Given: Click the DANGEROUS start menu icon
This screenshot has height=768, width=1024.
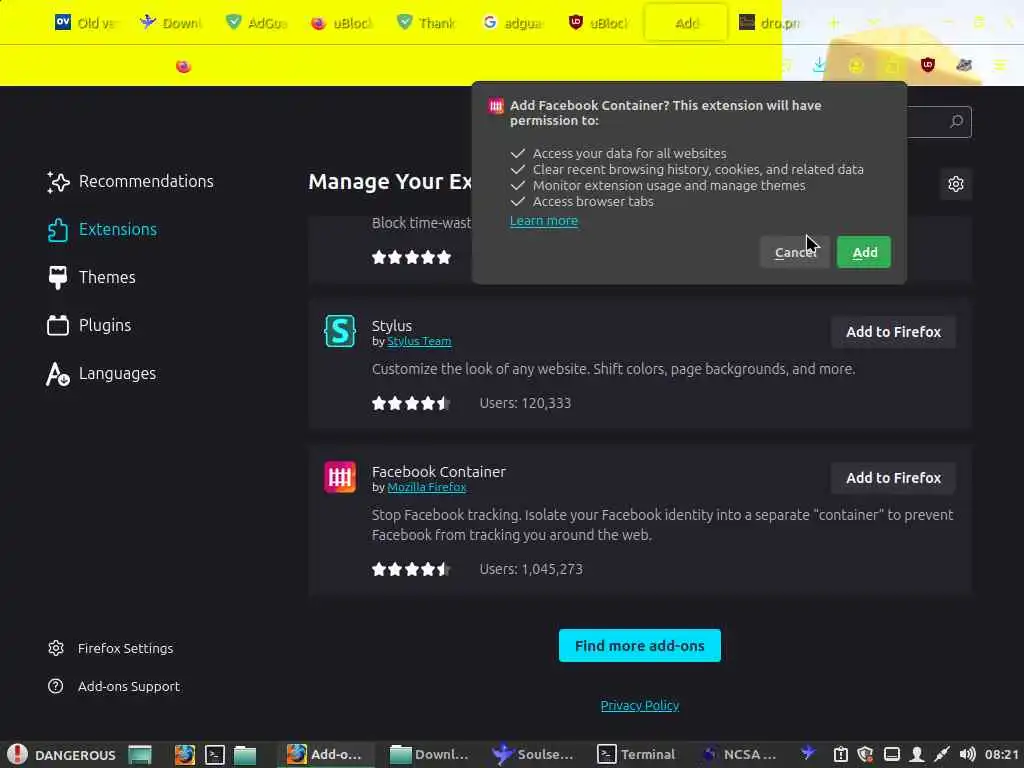Looking at the screenshot, I should pyautogui.click(x=18, y=754).
